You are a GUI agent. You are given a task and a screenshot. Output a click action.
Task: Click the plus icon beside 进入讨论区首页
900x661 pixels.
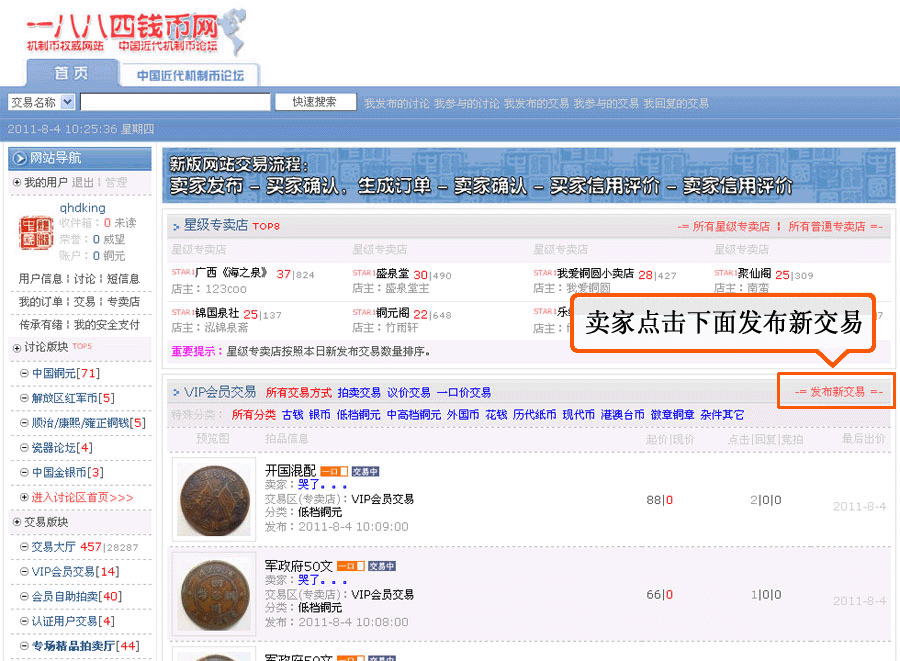point(24,497)
